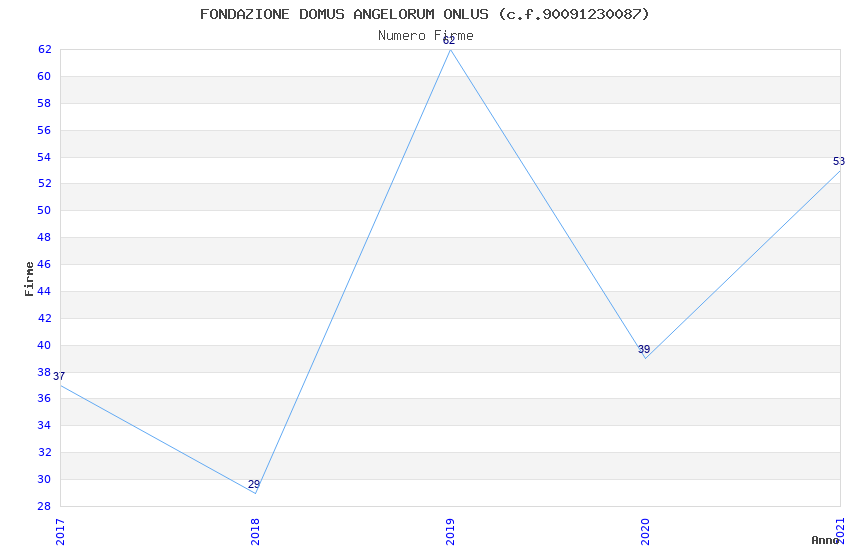
Task: Click the Firme y-axis label
Action: pyautogui.click(x=29, y=279)
